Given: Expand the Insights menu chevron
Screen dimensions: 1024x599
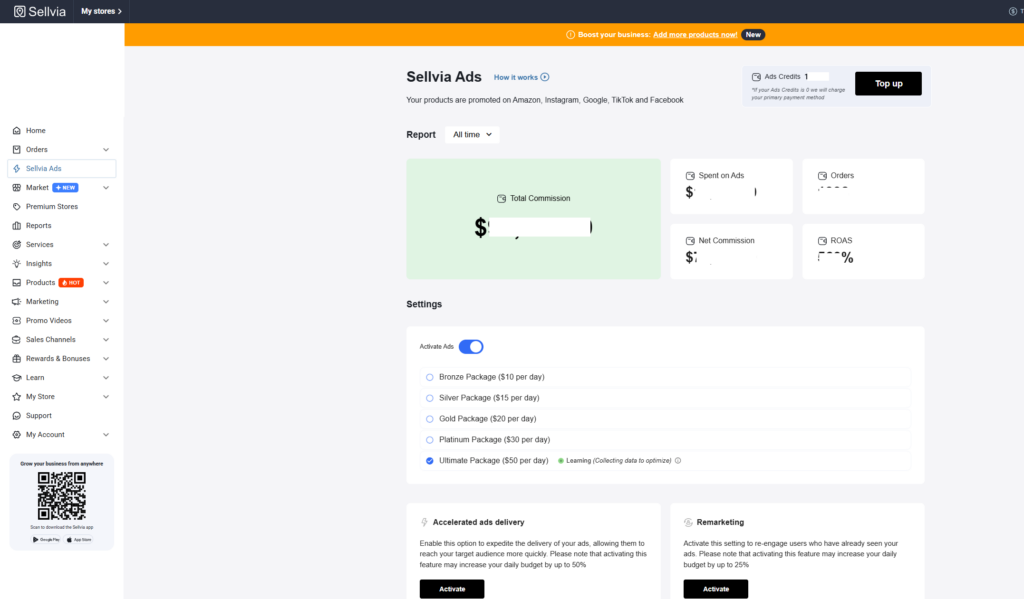Looking at the screenshot, I should pyautogui.click(x=106, y=263).
